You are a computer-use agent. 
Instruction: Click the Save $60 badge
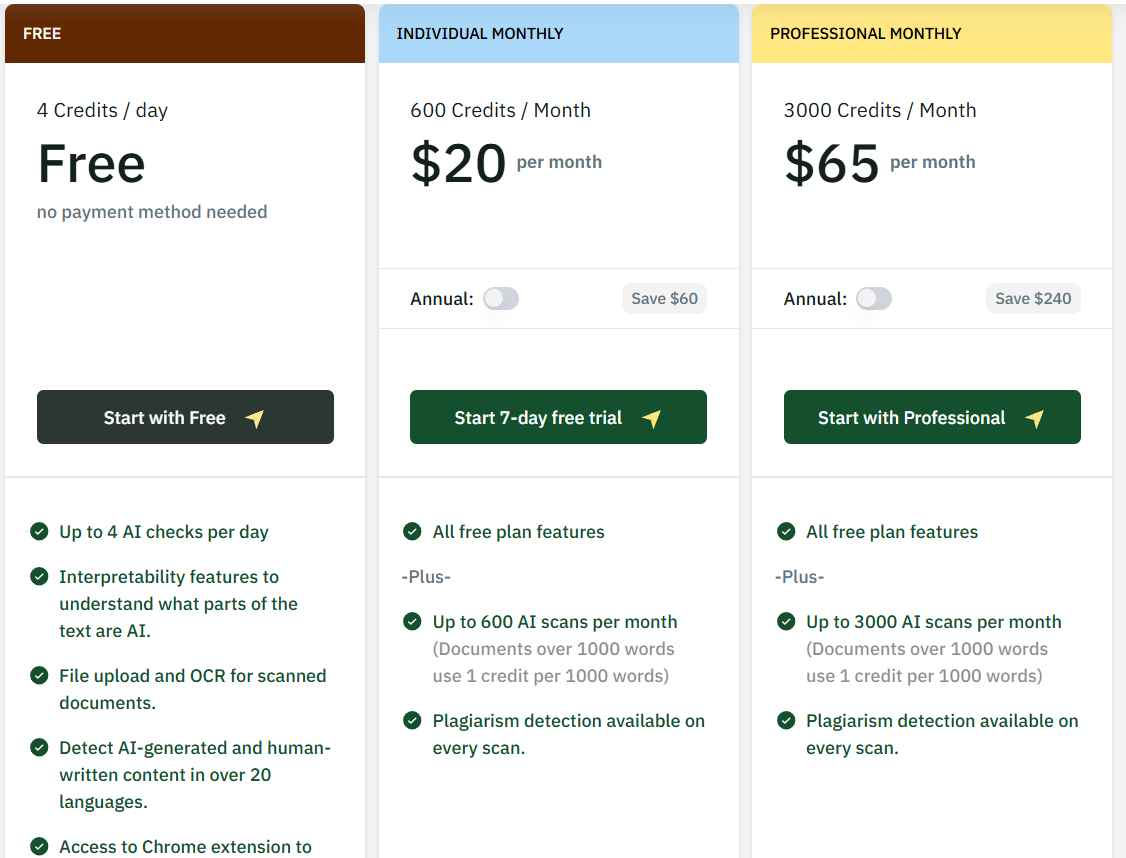664,299
